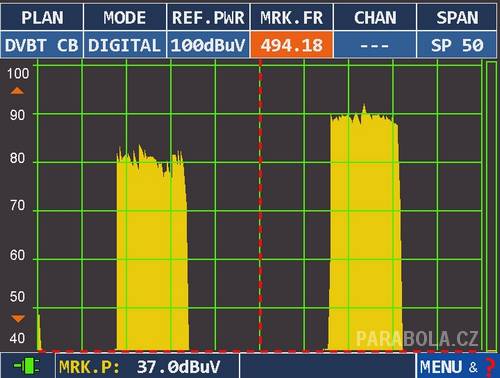Click the orange reference level up arrow
This screenshot has height=378, width=500.
(x=17, y=91)
